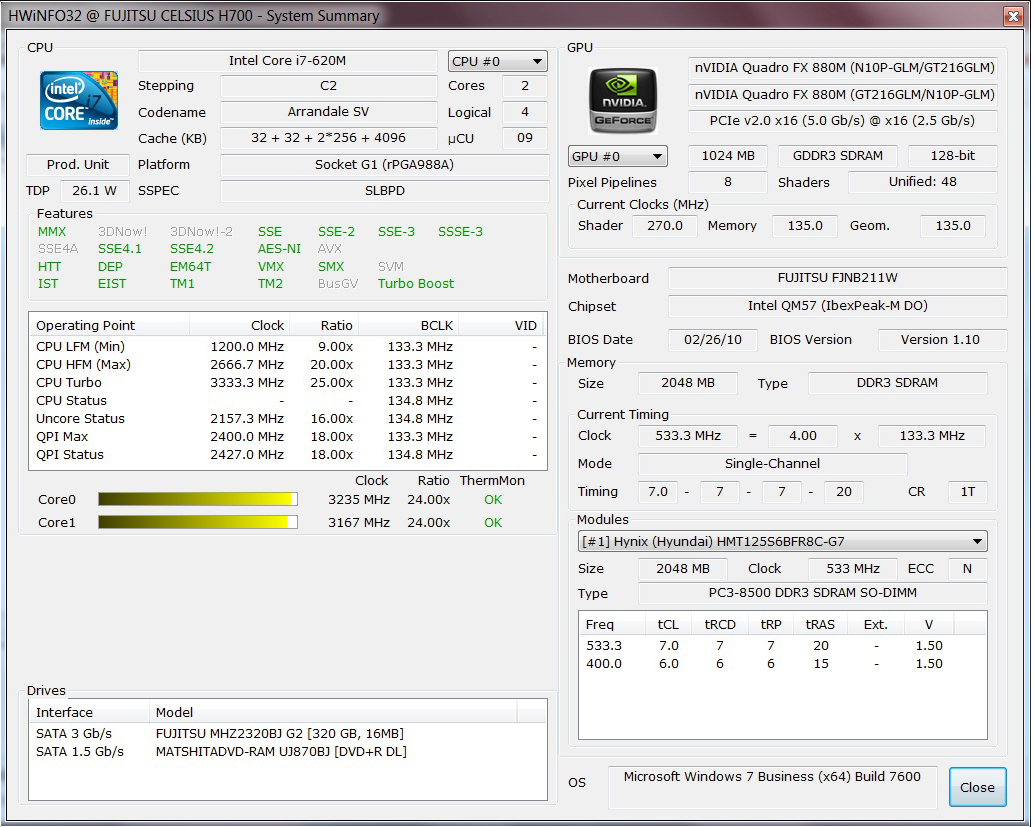Image resolution: width=1035 pixels, height=827 pixels.
Task: Click the Intel Core i7 logo
Action: (79, 100)
